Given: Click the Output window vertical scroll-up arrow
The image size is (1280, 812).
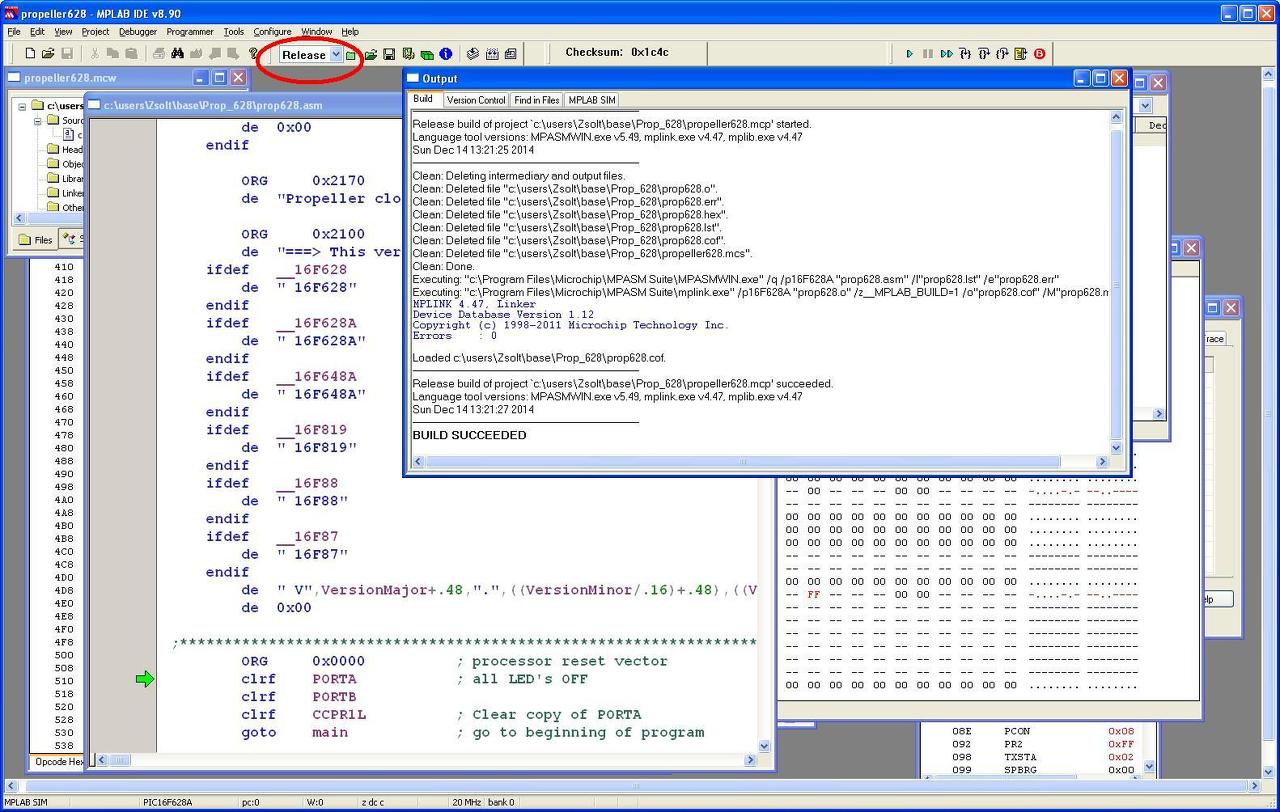Looking at the screenshot, I should click(x=1117, y=118).
